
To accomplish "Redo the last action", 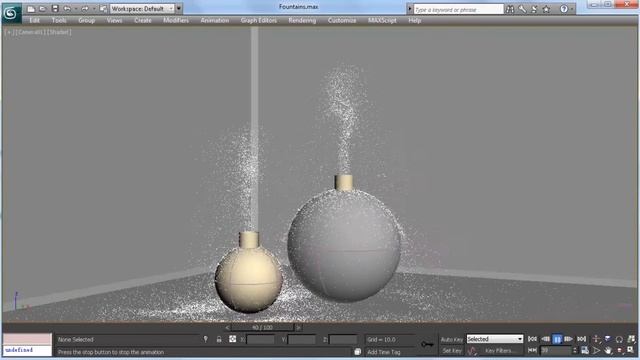I will [x=85, y=9].
